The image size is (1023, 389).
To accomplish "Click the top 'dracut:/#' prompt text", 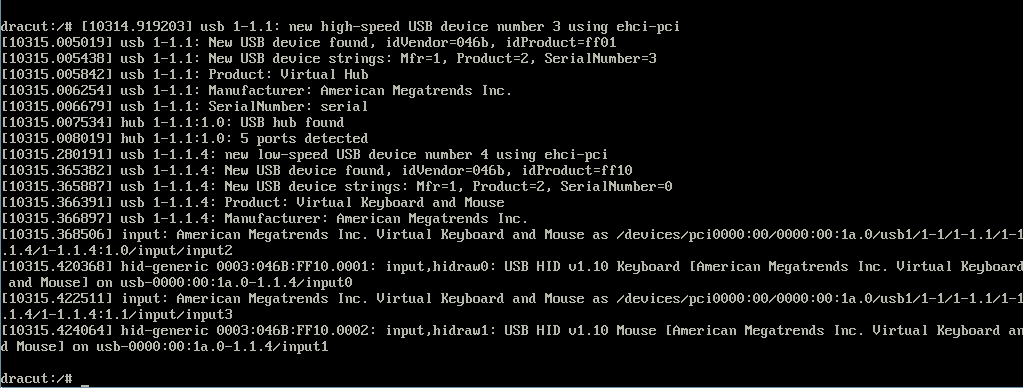I will (x=37, y=27).
